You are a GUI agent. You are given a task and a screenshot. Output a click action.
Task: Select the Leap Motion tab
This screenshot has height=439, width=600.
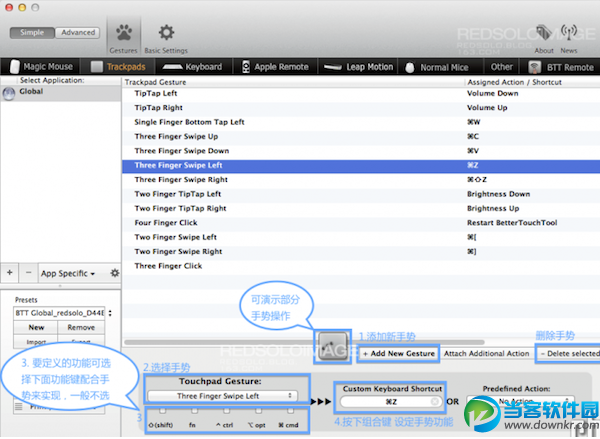point(358,67)
